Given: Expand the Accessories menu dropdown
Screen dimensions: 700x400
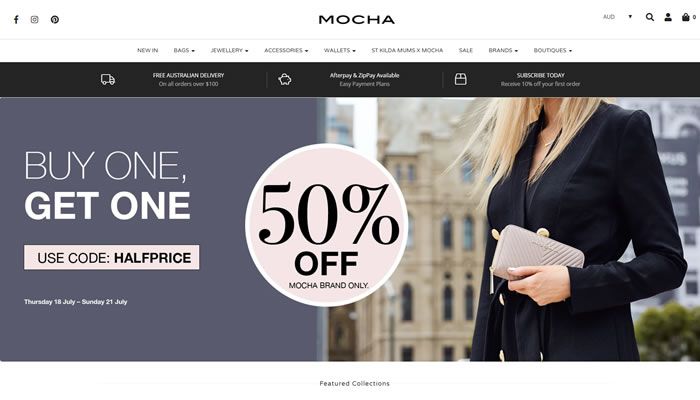Looking at the screenshot, I should click(286, 50).
